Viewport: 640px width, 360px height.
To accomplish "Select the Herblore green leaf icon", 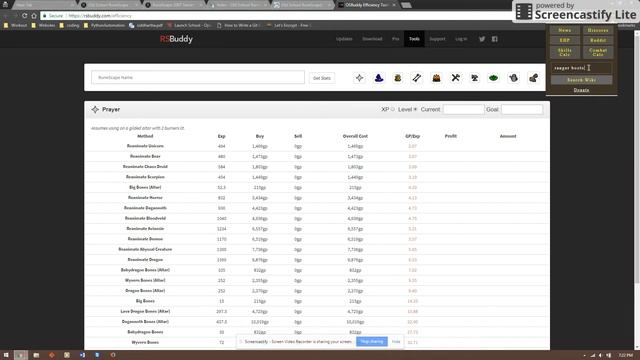I will pos(493,78).
